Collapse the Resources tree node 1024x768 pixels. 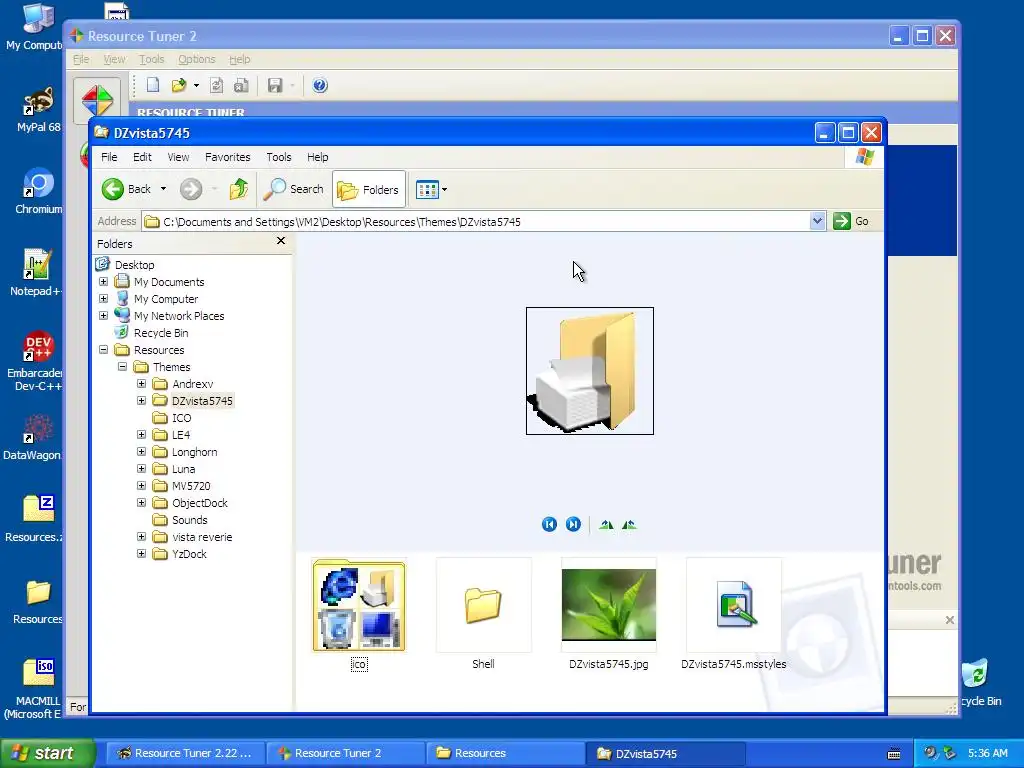pos(103,349)
